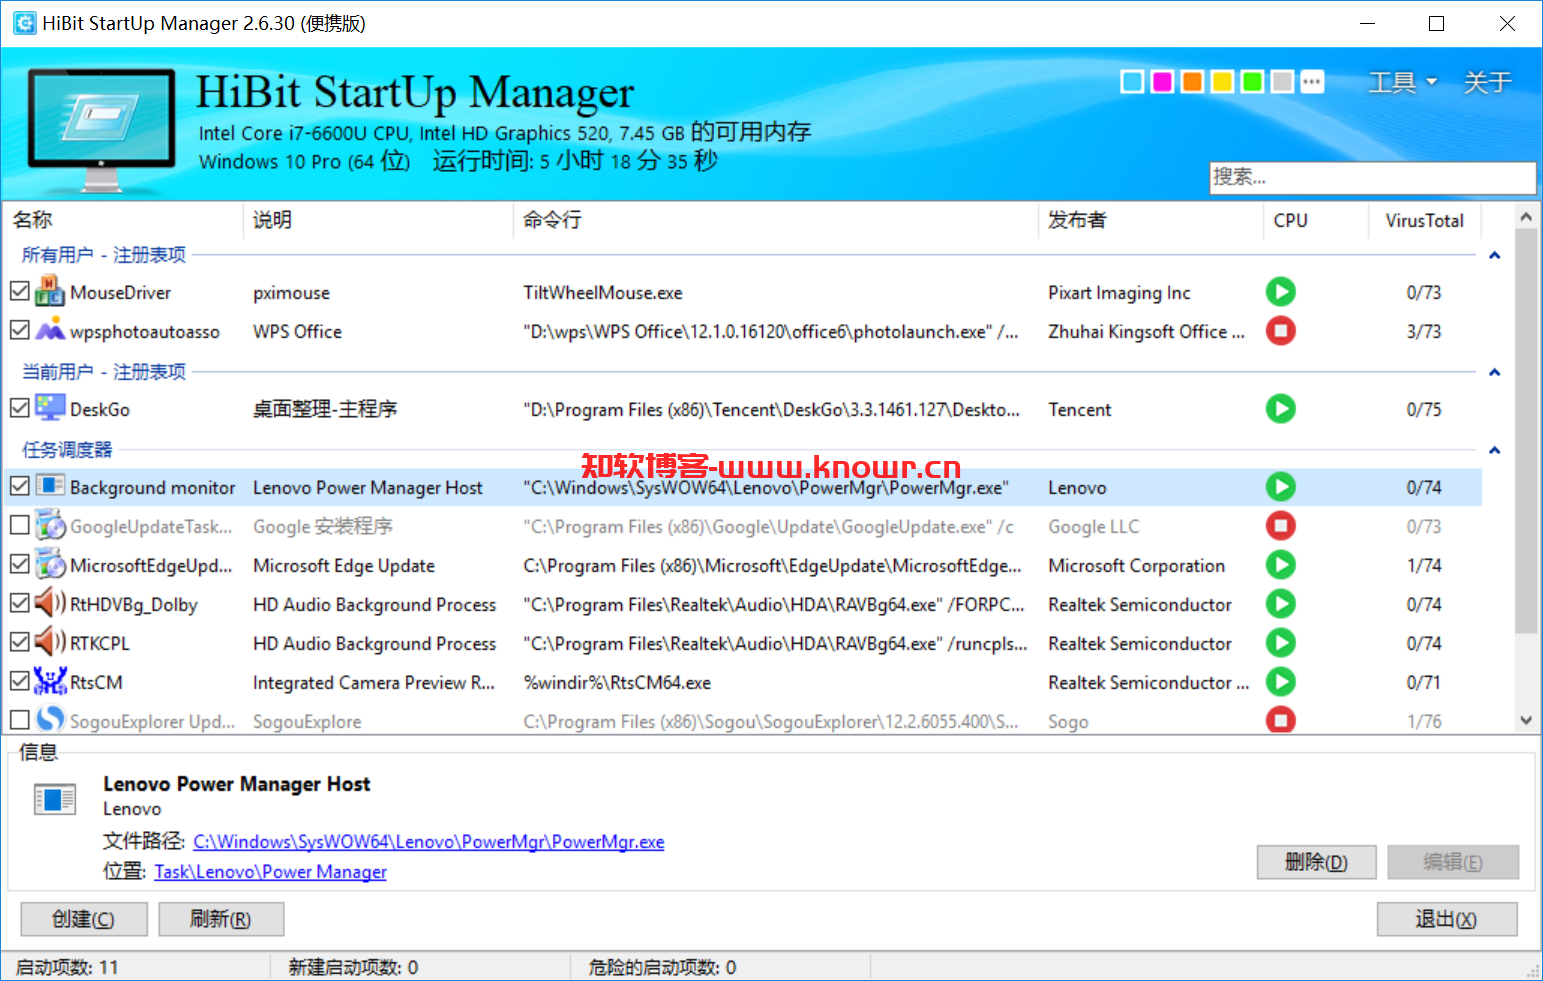Click the Background monitor entry icon

[50, 486]
